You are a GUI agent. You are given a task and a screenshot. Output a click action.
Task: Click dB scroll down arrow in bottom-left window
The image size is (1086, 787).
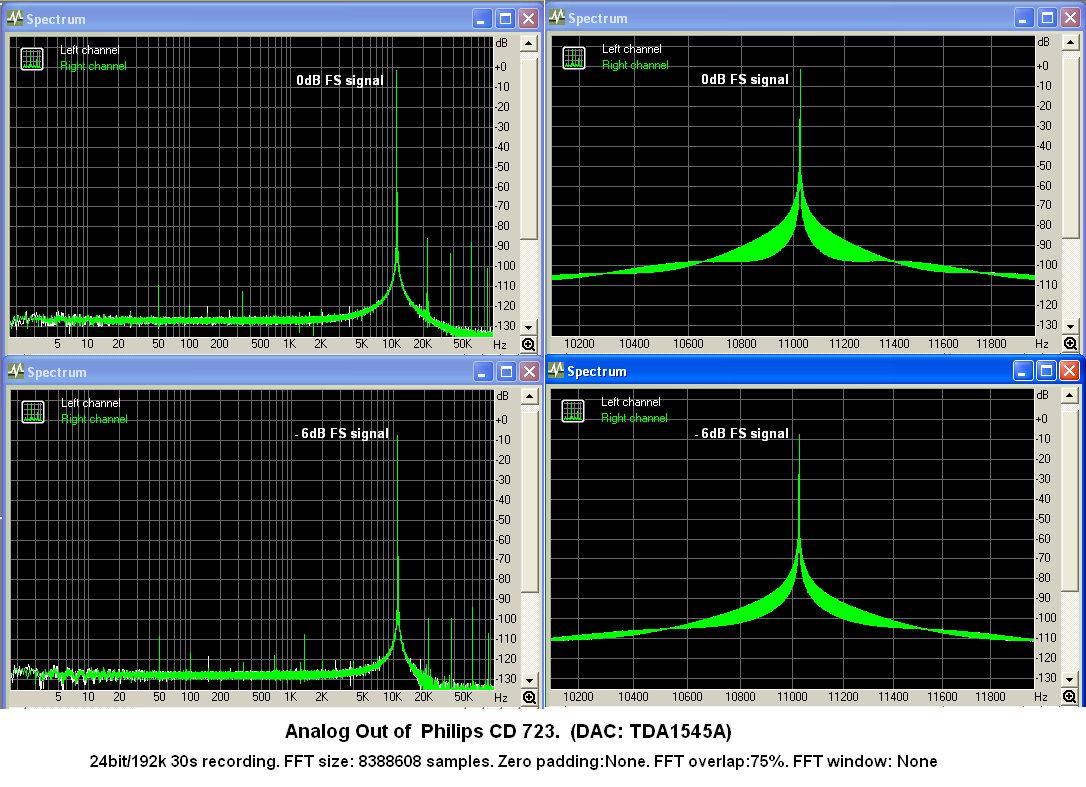pos(529,680)
